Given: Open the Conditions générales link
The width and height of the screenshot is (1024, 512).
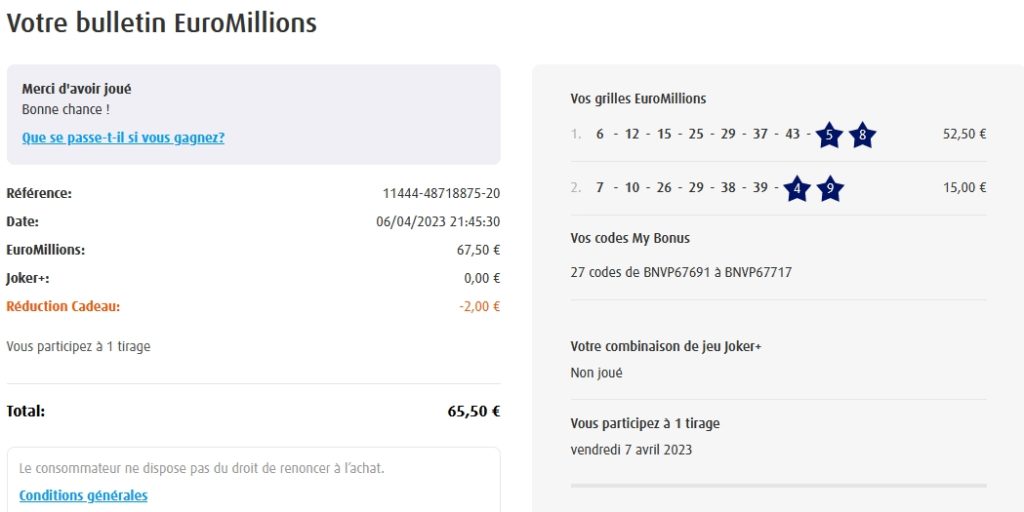Looking at the screenshot, I should coord(83,496).
